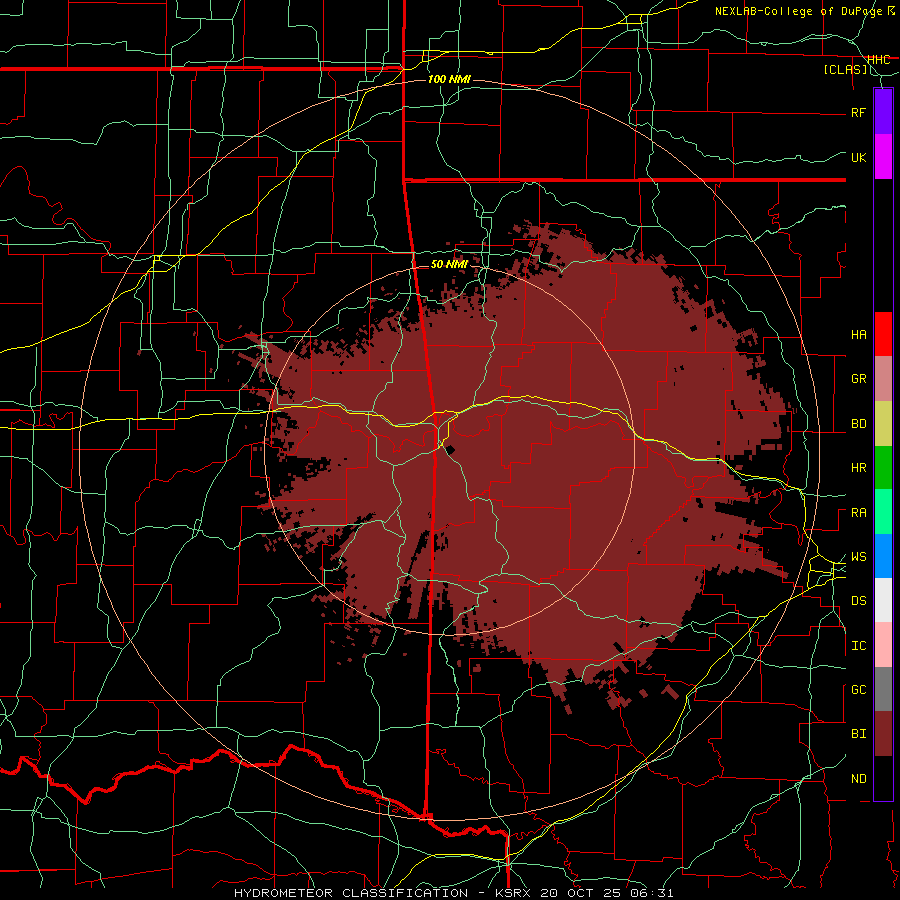Click the bright red HA color swatch
The height and width of the screenshot is (900, 900).
[x=883, y=334]
